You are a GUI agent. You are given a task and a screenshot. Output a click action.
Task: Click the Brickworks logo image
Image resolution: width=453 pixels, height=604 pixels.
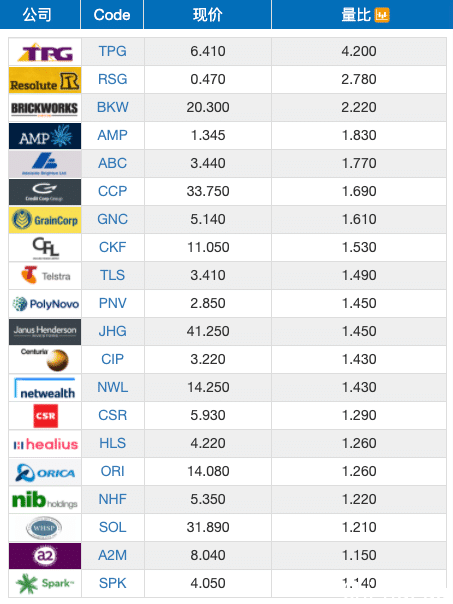(x=45, y=108)
